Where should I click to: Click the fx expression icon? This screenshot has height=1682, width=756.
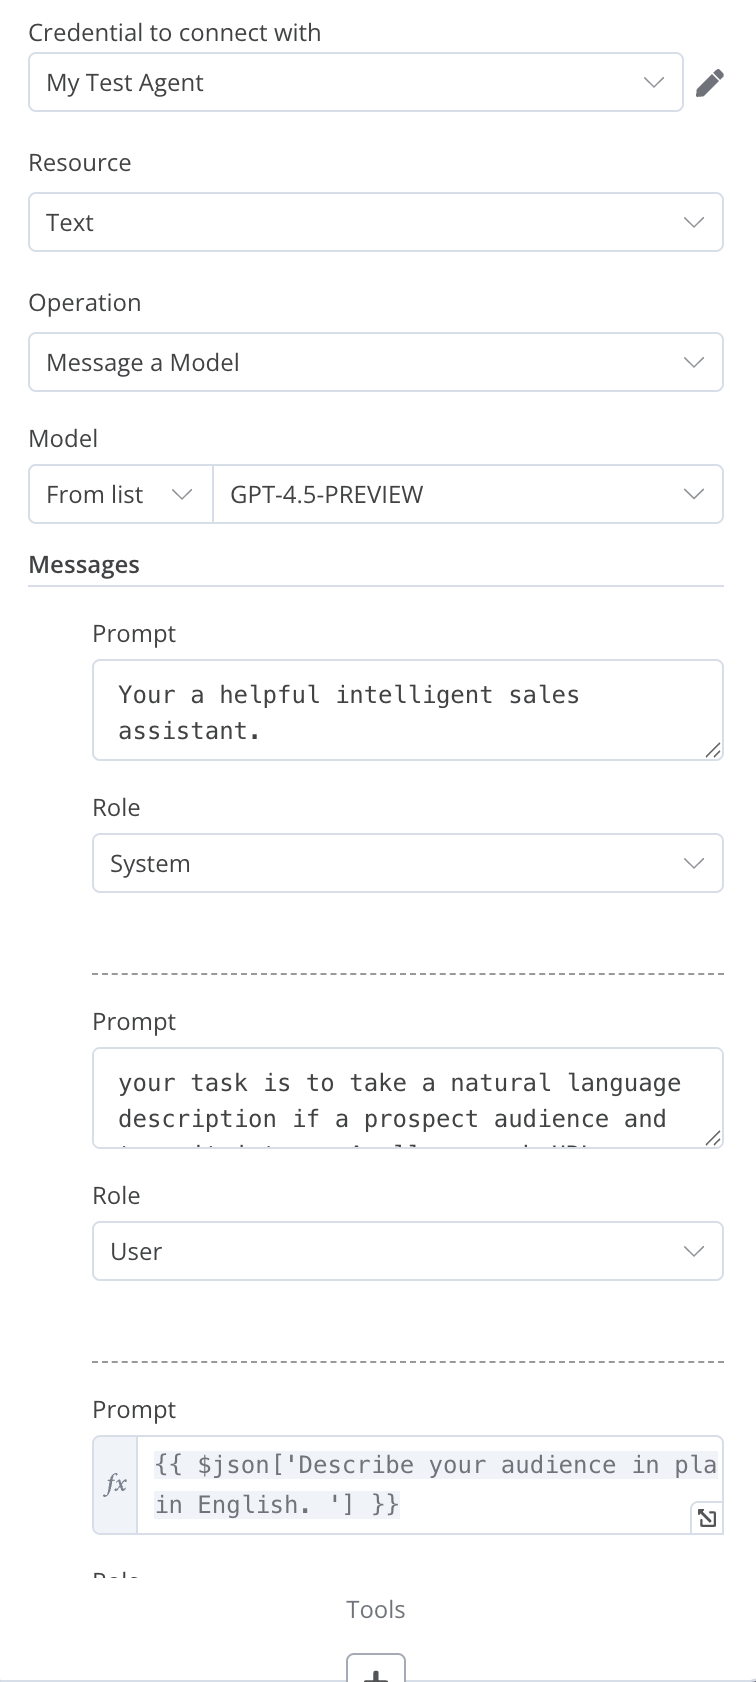pyautogui.click(x=115, y=1485)
